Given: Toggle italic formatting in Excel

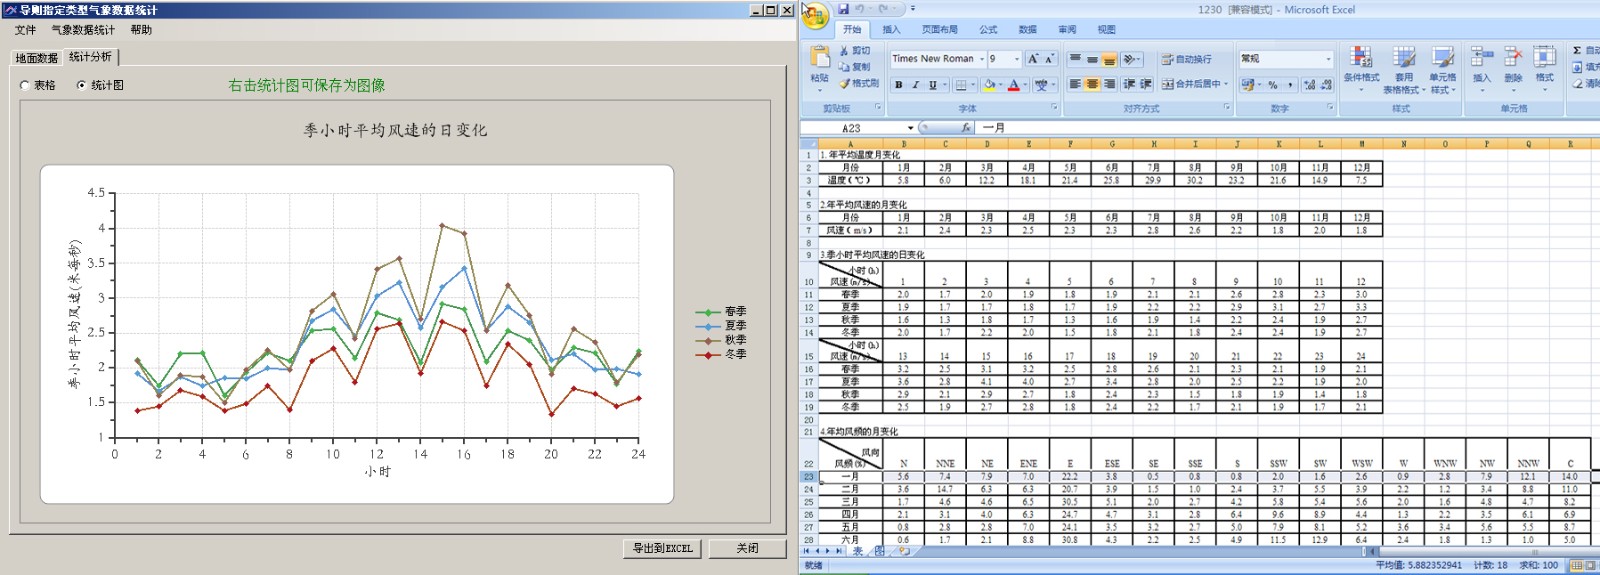Looking at the screenshot, I should coord(915,85).
